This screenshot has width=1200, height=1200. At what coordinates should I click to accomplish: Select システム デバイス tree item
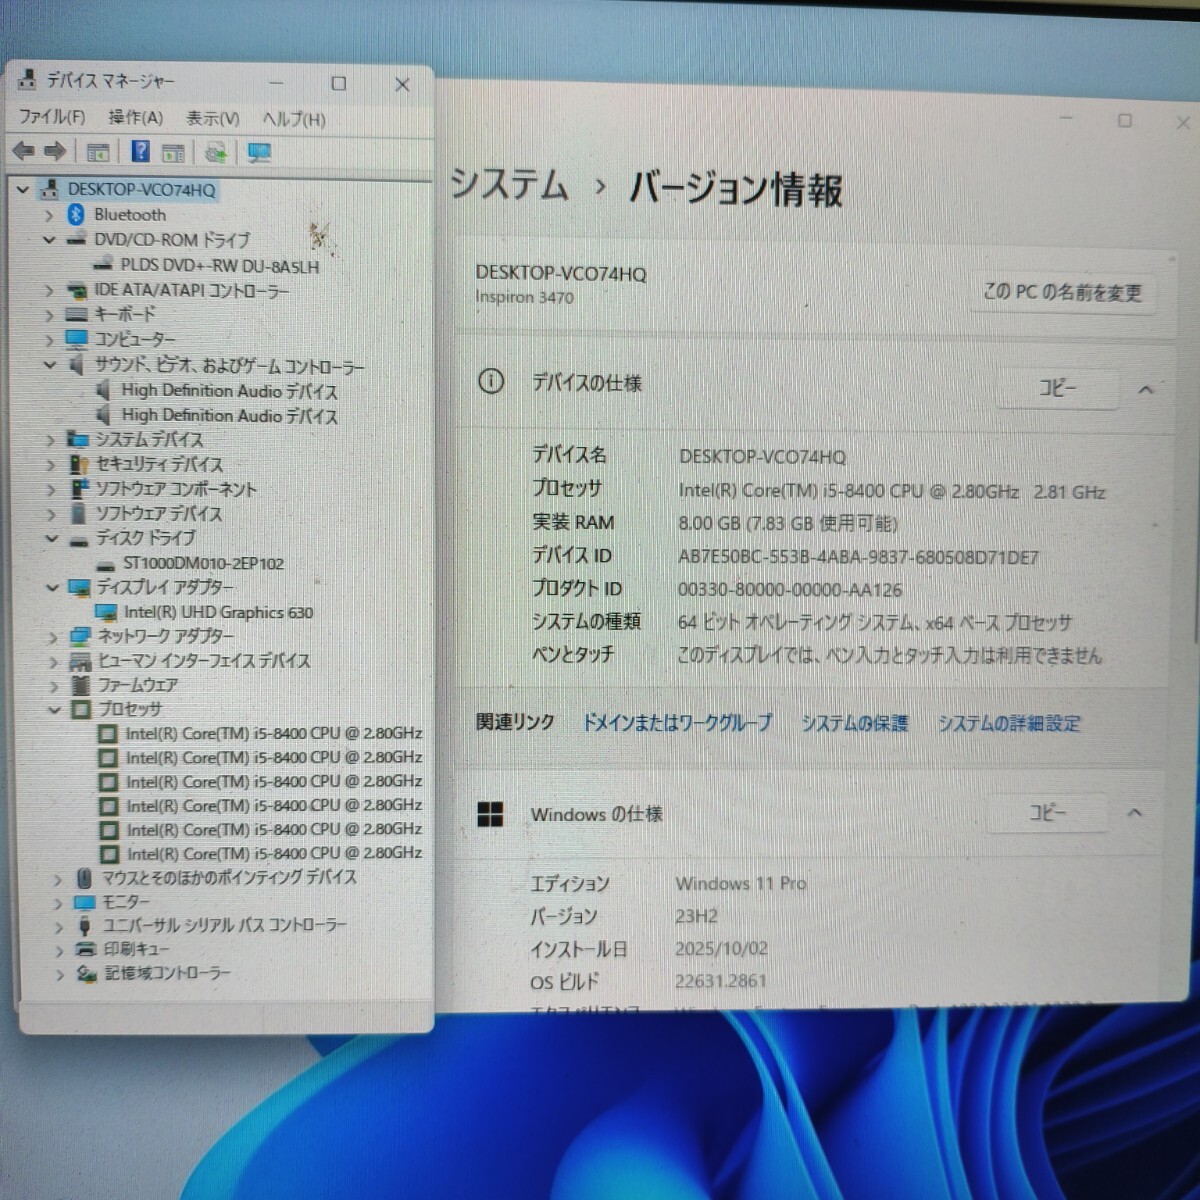[149, 440]
